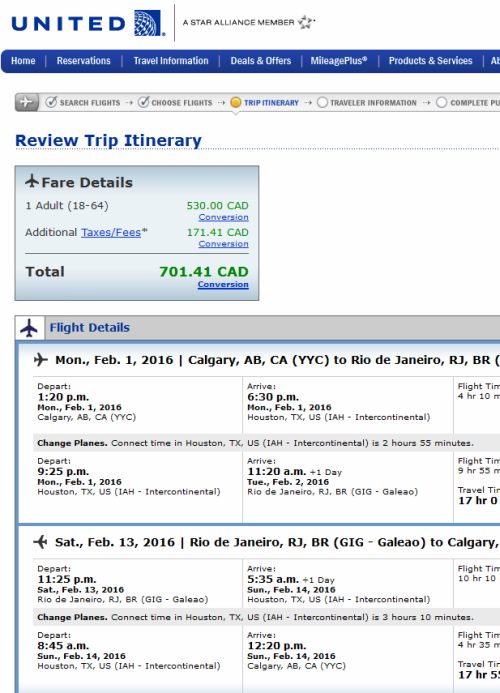
Task: Open the Travel Information menu
Action: [171, 61]
